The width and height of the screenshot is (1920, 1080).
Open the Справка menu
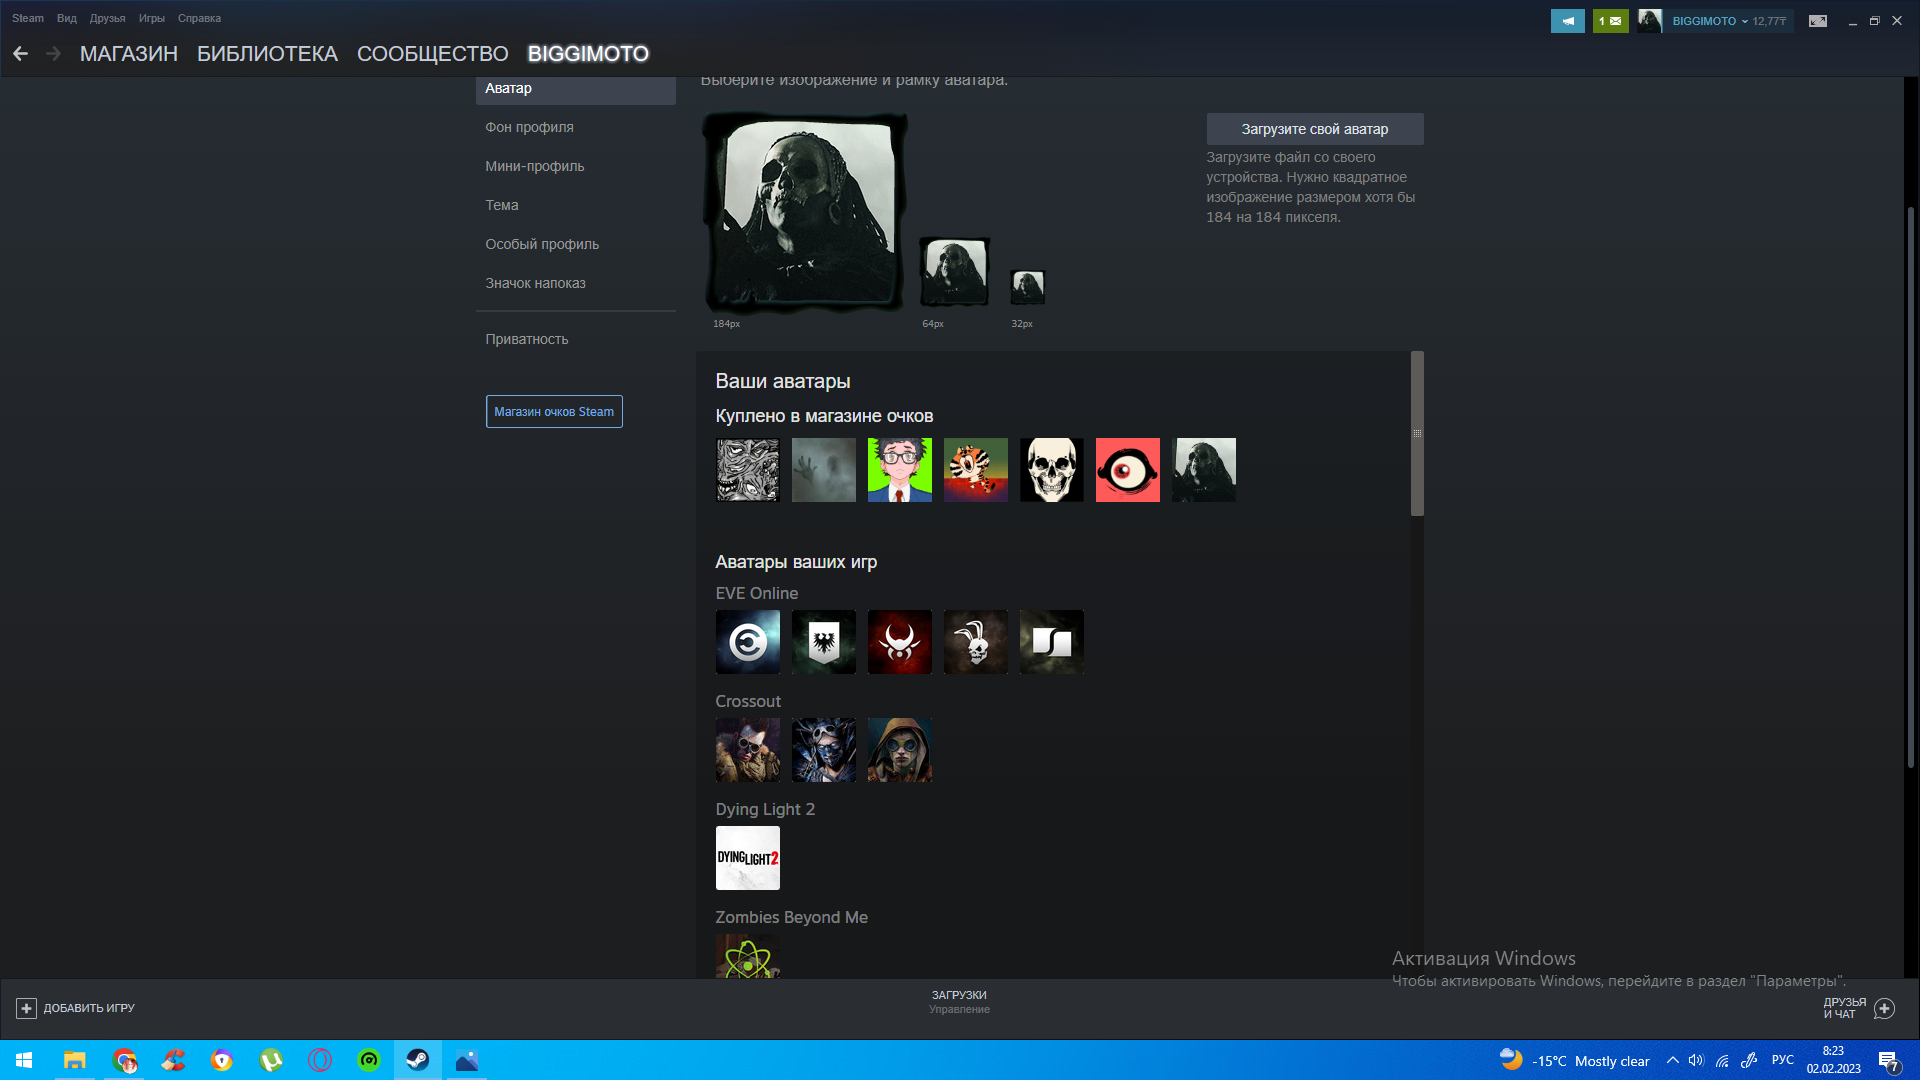coord(199,18)
